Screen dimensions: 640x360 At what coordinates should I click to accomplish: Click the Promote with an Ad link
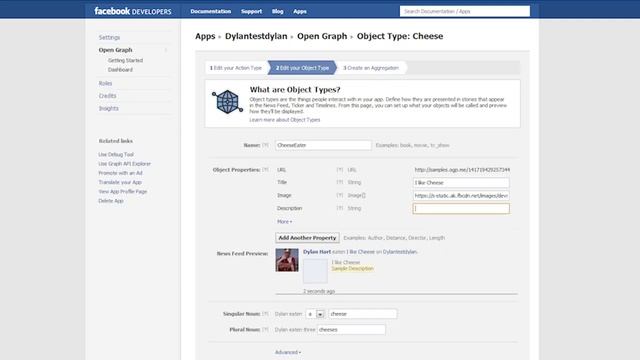pos(120,173)
